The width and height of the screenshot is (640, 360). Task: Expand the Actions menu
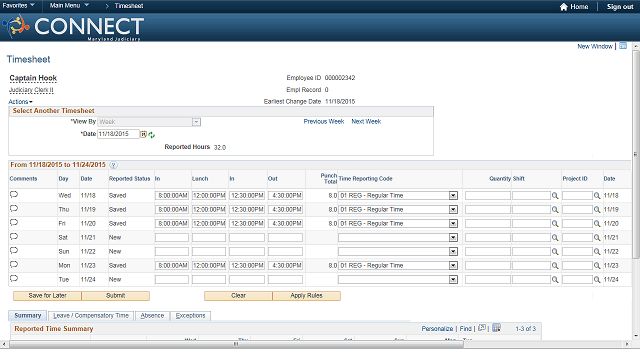click(20, 102)
